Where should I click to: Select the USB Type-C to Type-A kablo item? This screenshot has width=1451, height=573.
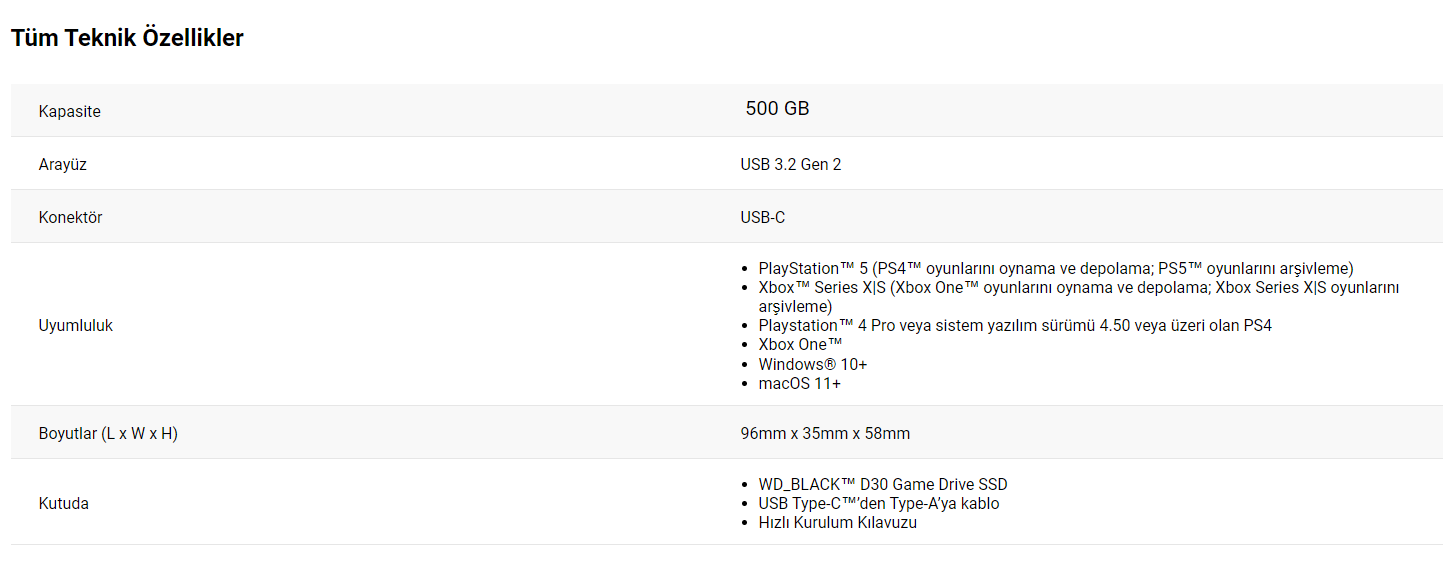tap(879, 504)
